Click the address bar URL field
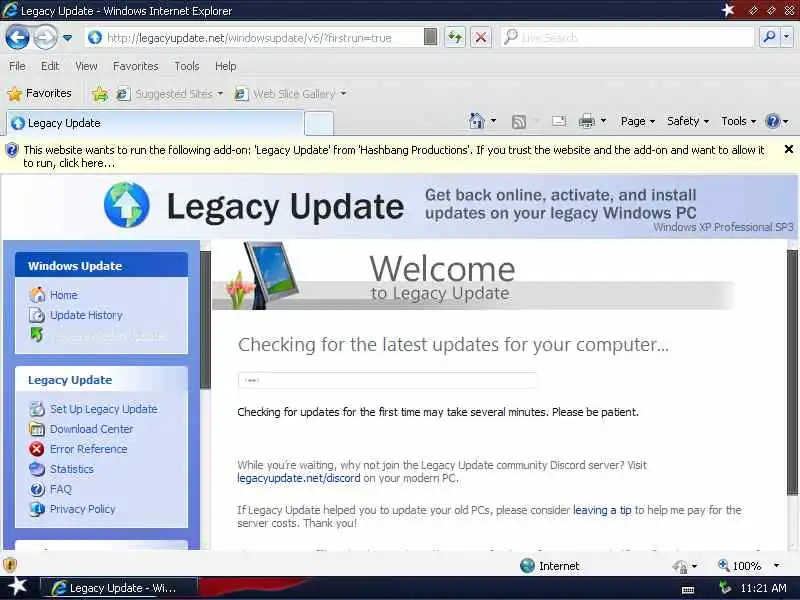 254,38
